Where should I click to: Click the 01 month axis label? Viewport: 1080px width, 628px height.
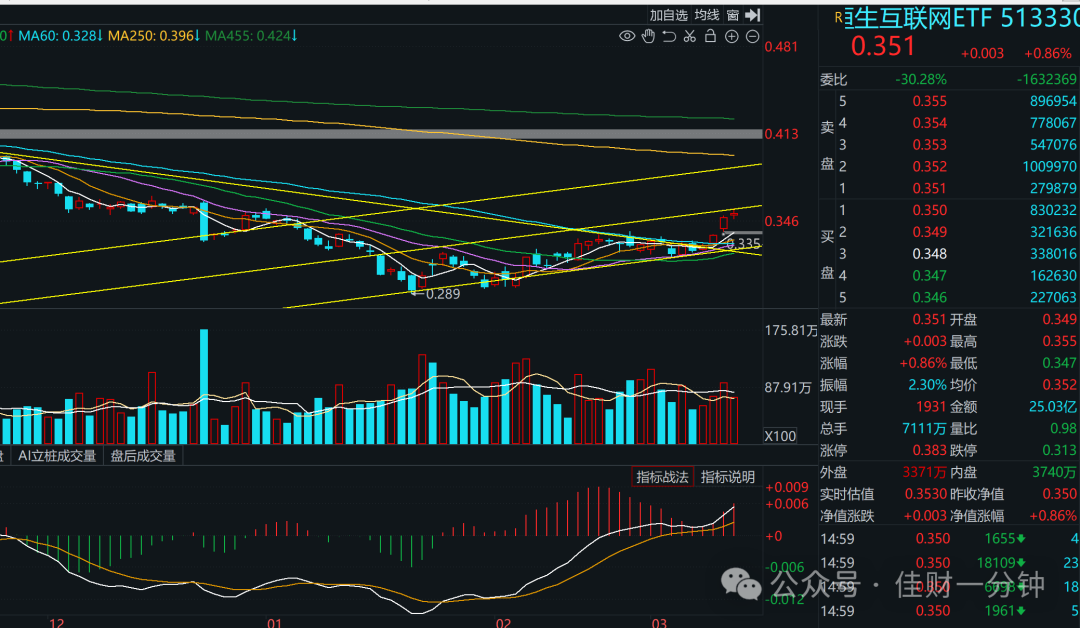(274, 622)
